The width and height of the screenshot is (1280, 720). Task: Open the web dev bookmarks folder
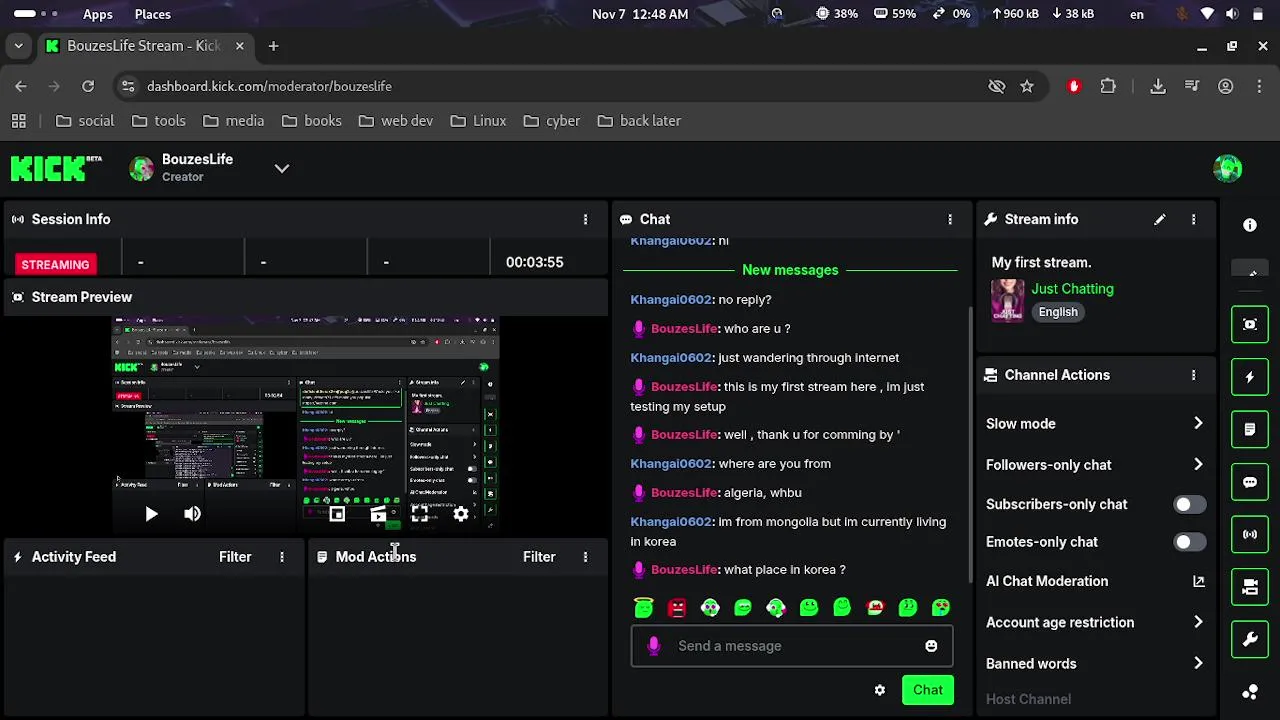396,121
